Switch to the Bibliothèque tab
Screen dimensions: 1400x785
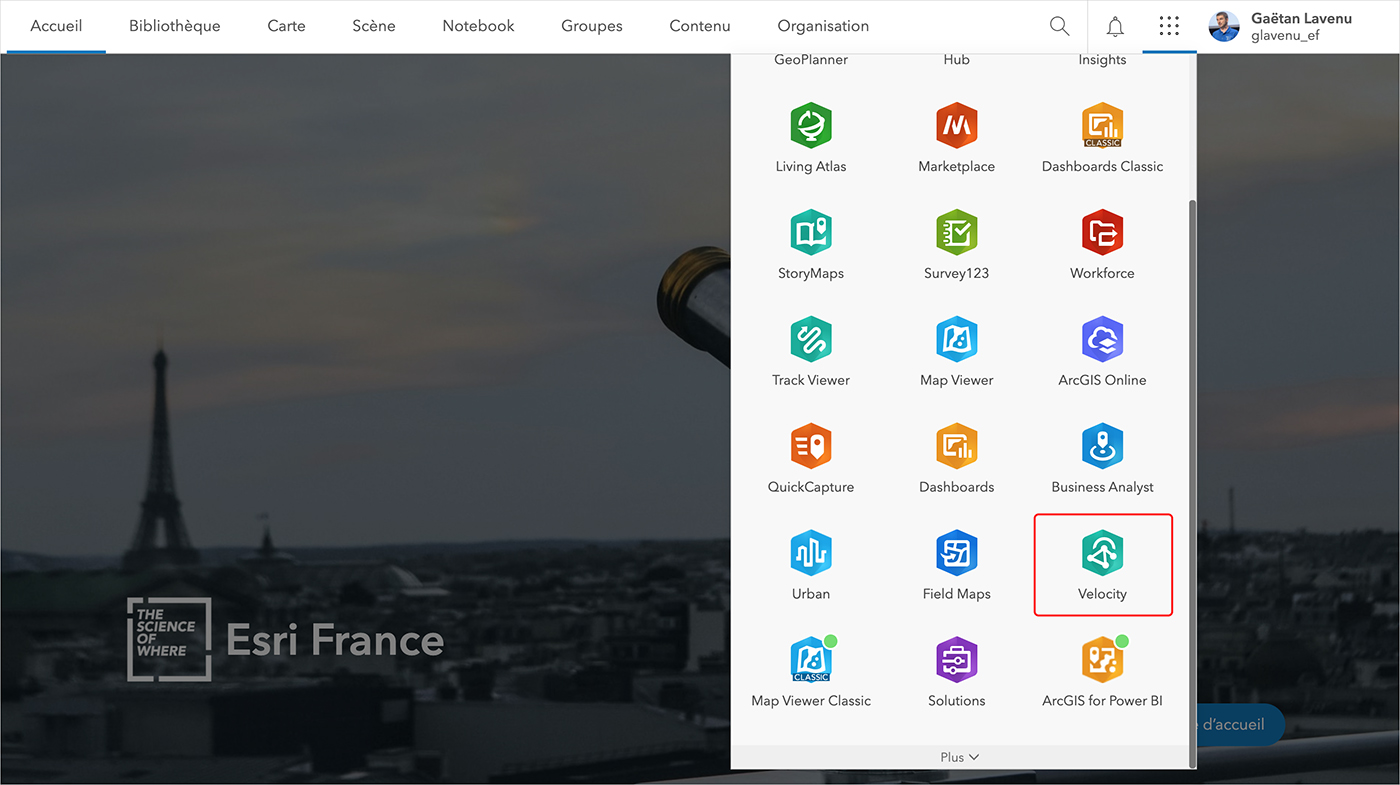point(174,26)
